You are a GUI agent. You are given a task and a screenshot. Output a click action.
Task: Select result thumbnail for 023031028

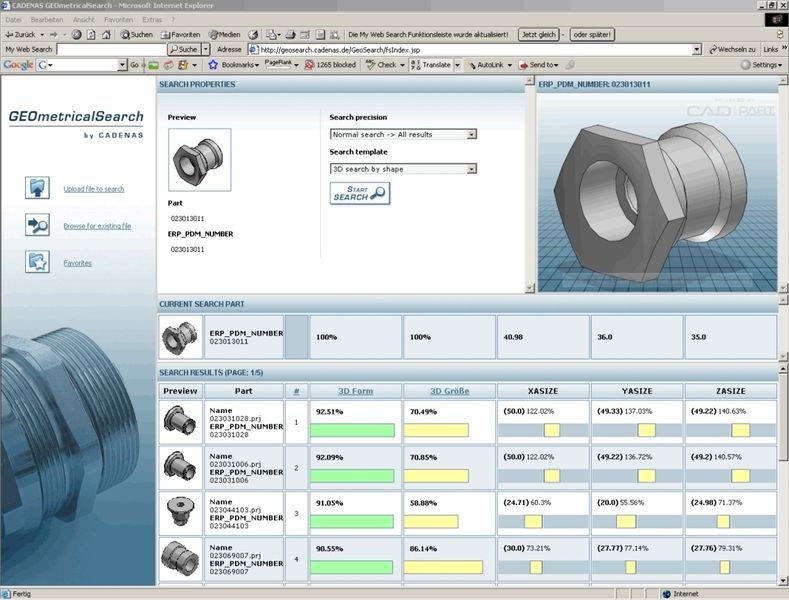pyautogui.click(x=180, y=422)
